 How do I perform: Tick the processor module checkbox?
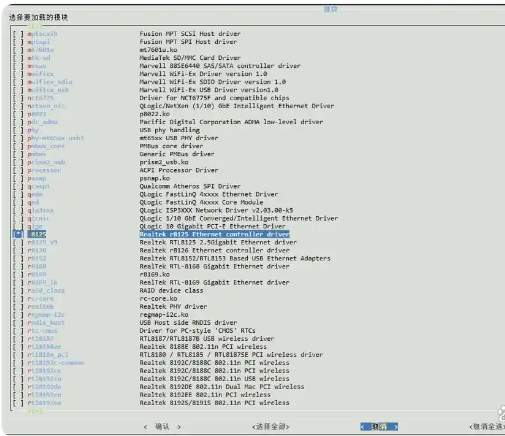point(18,170)
